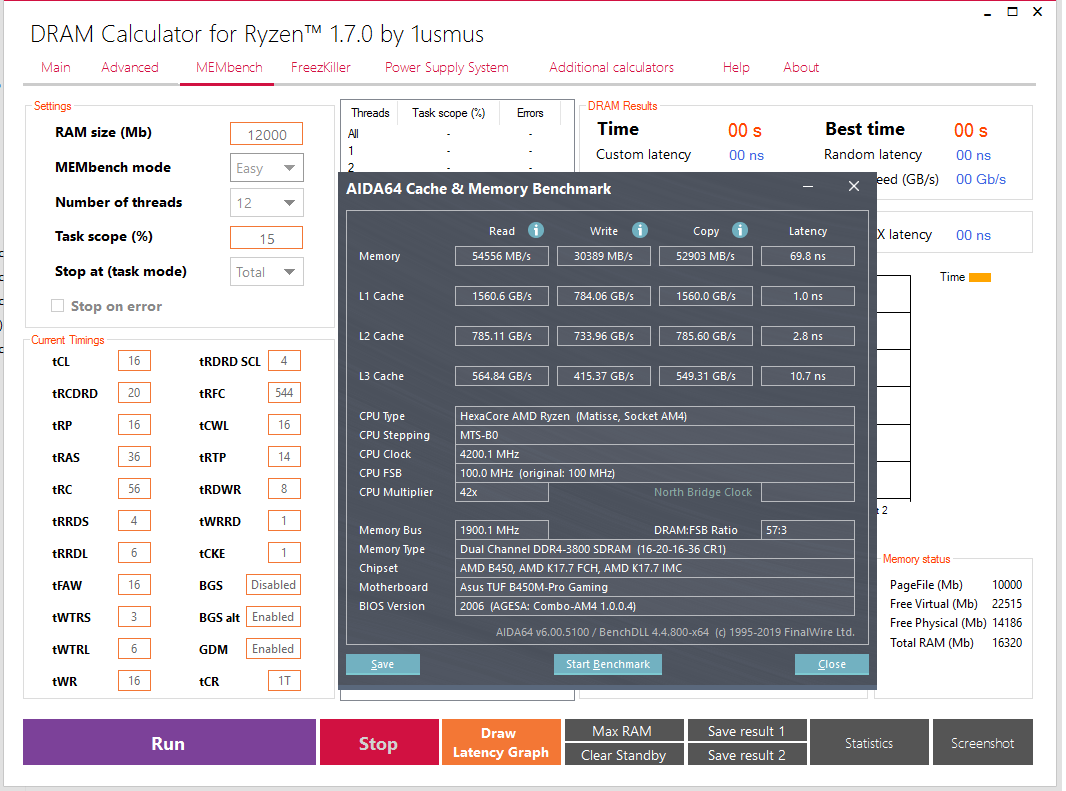Close the AIDA64 dialog with X

(x=854, y=186)
